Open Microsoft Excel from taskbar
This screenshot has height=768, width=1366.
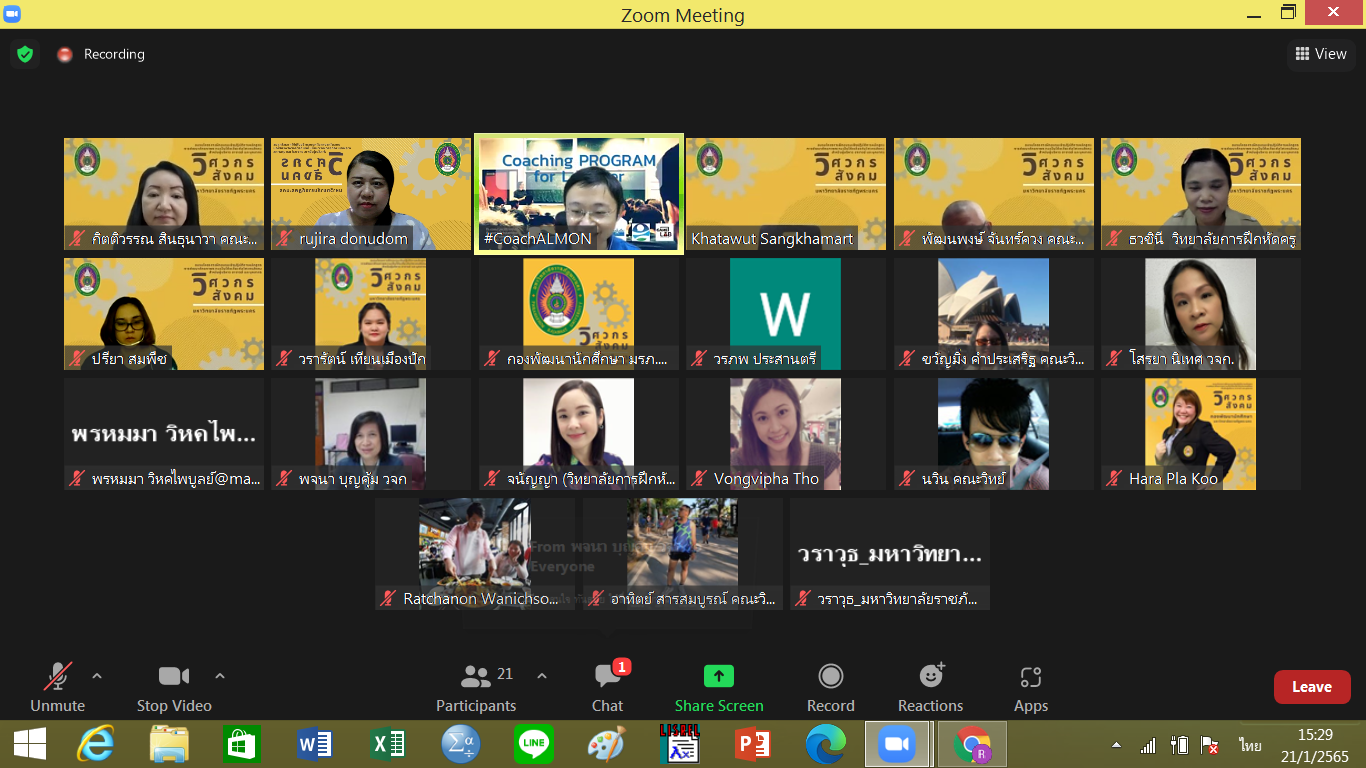pos(388,744)
